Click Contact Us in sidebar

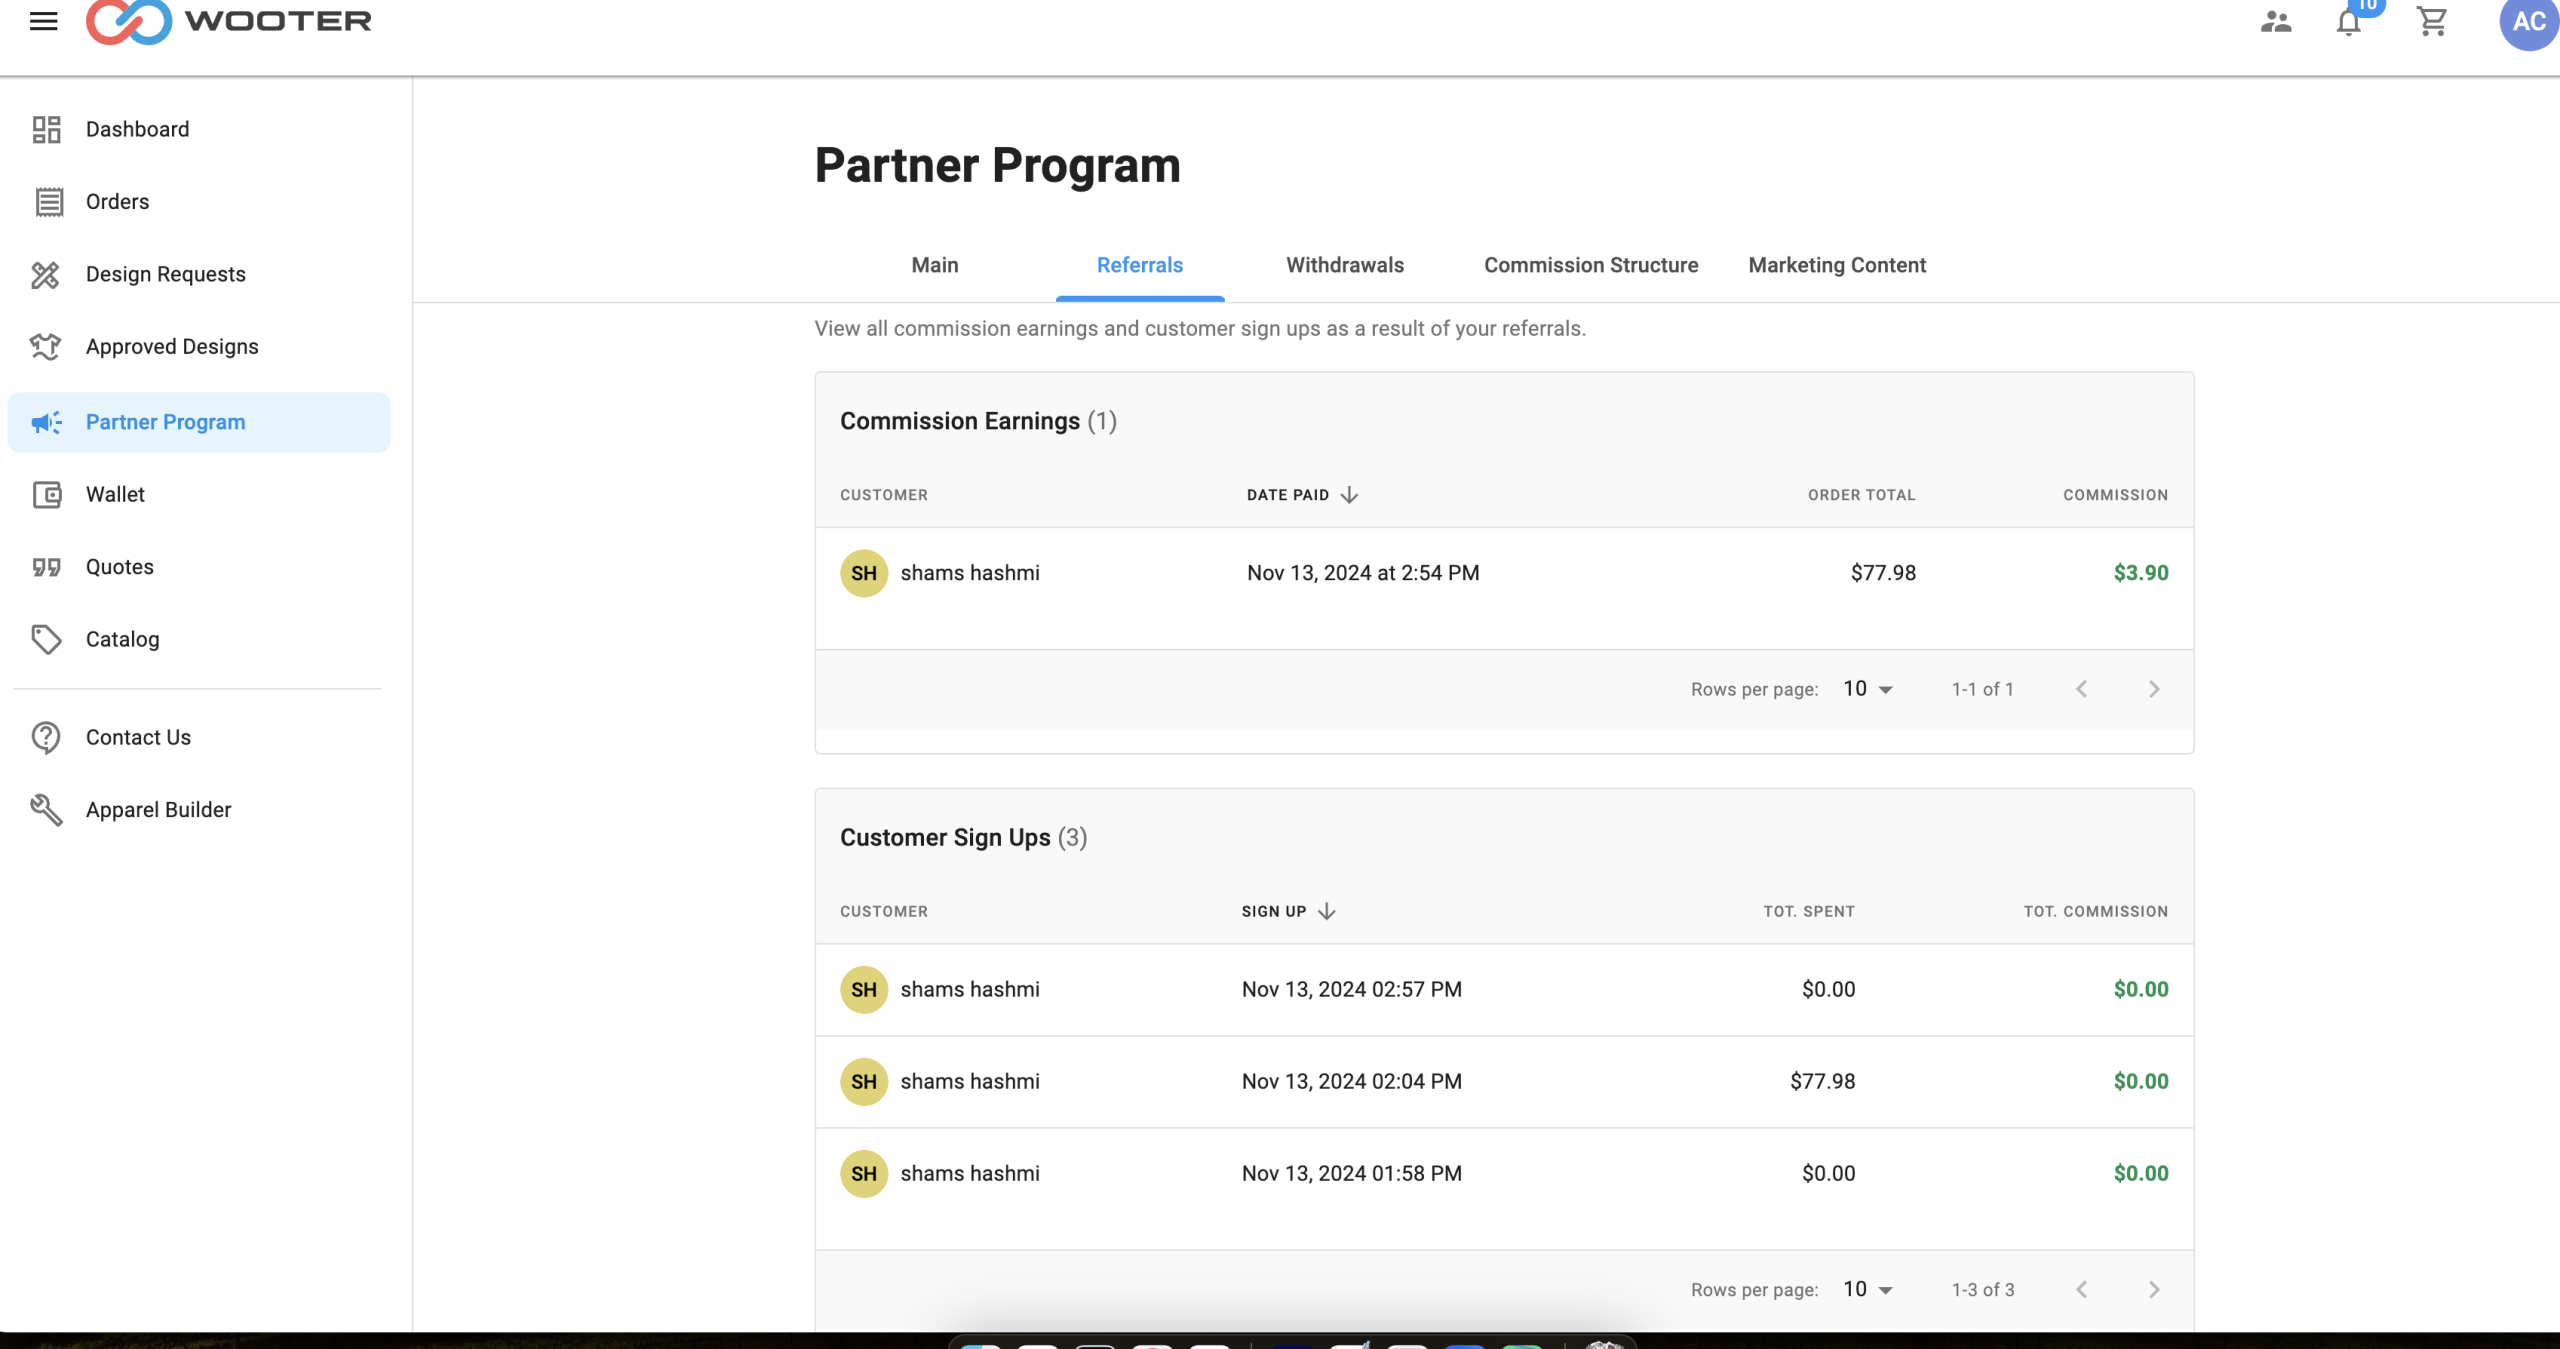pyautogui.click(x=138, y=737)
